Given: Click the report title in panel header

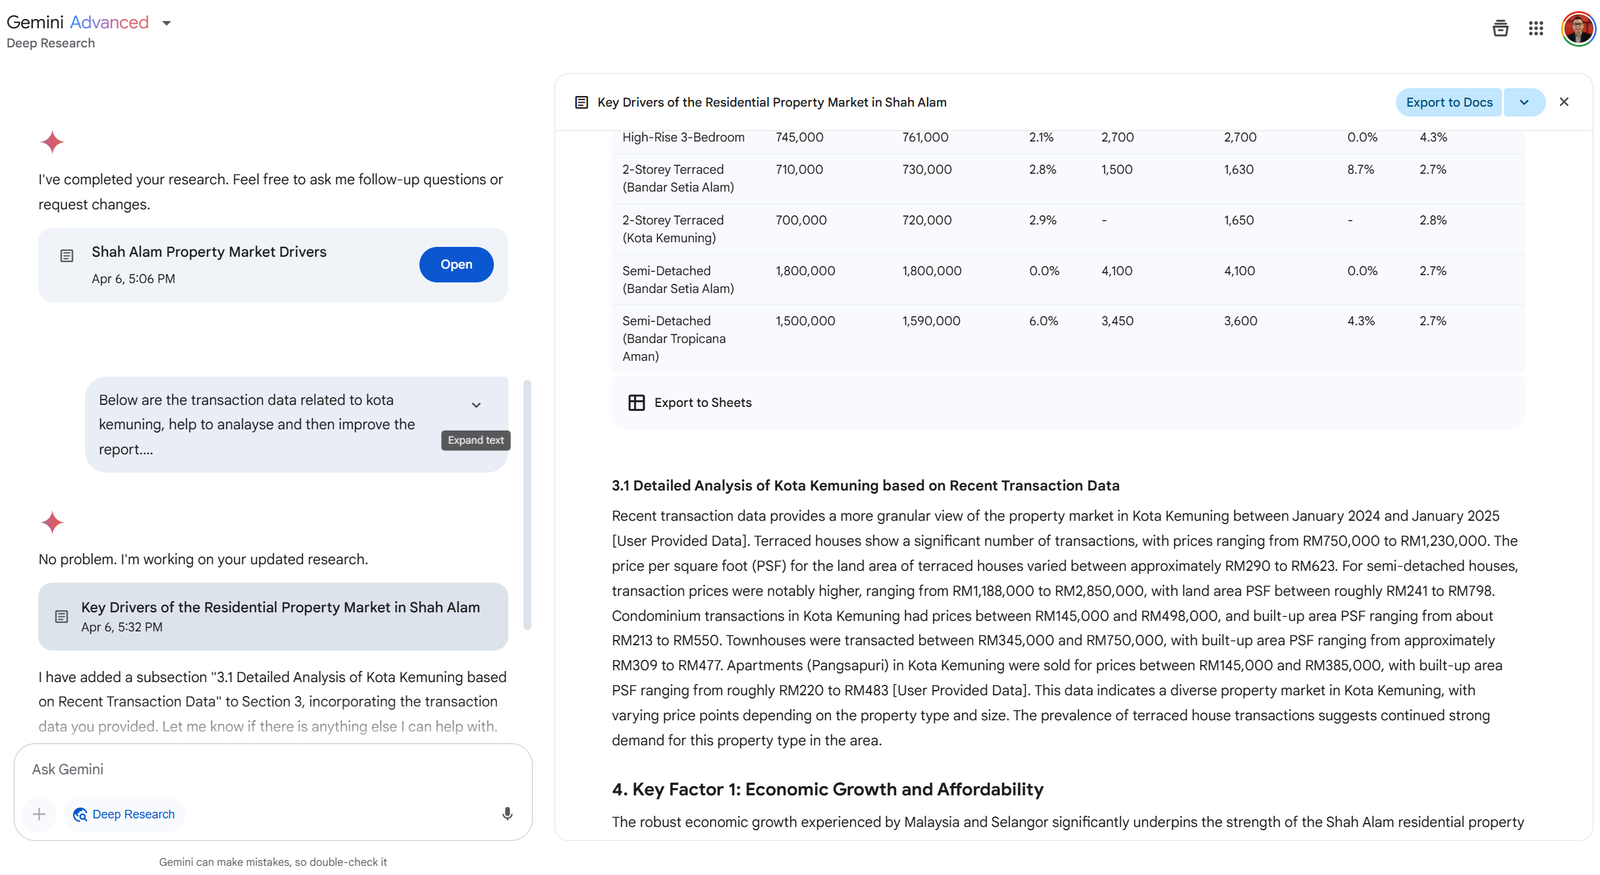Looking at the screenshot, I should point(772,102).
